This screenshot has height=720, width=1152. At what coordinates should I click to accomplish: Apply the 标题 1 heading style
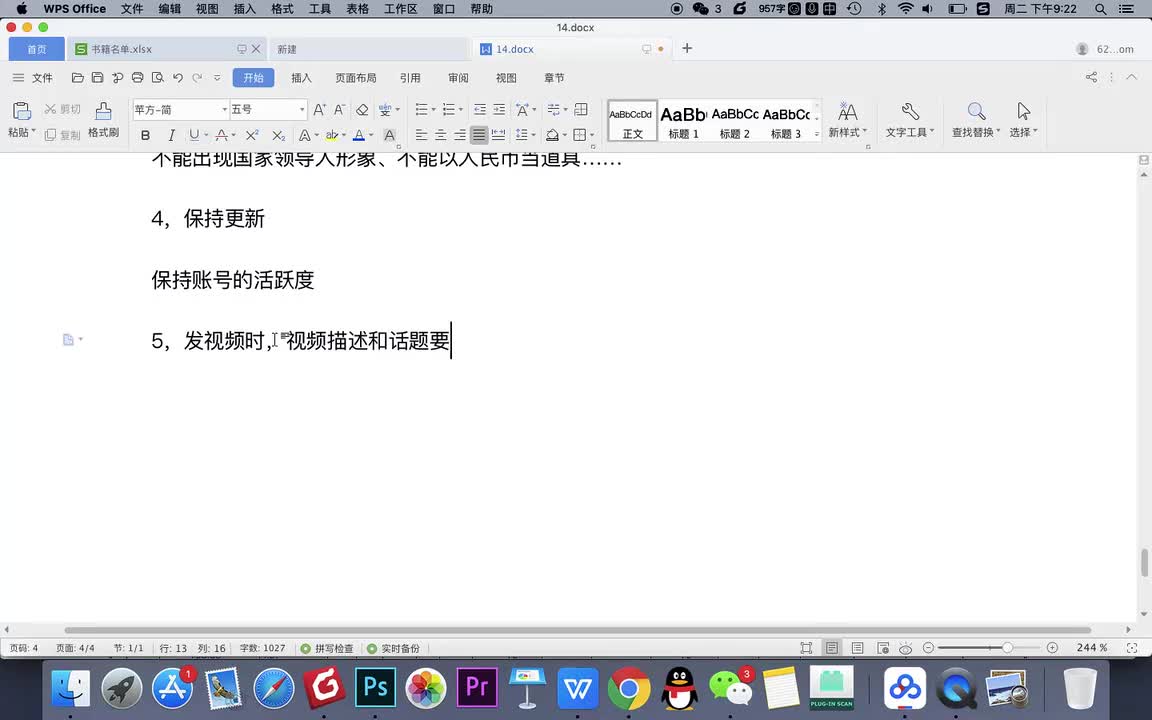683,121
